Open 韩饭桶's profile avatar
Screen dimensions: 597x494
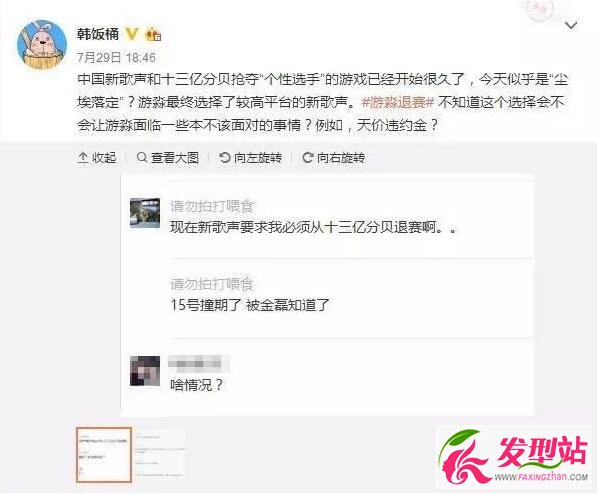tap(42, 45)
